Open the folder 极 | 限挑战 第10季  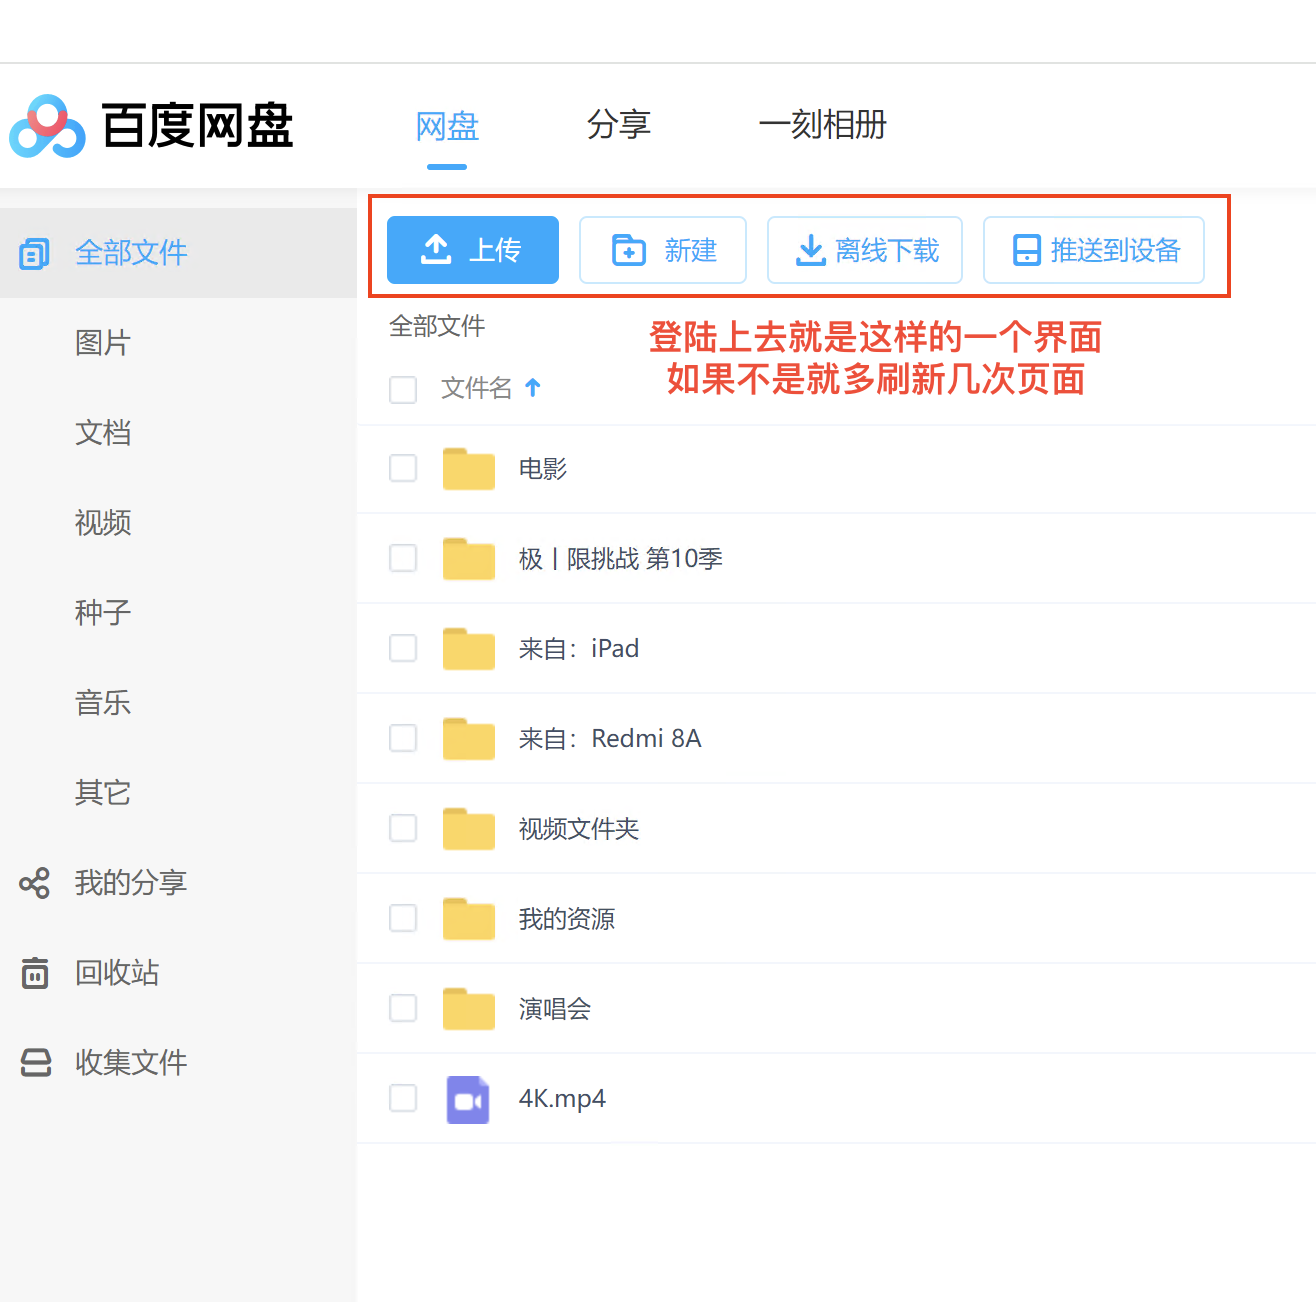point(620,559)
